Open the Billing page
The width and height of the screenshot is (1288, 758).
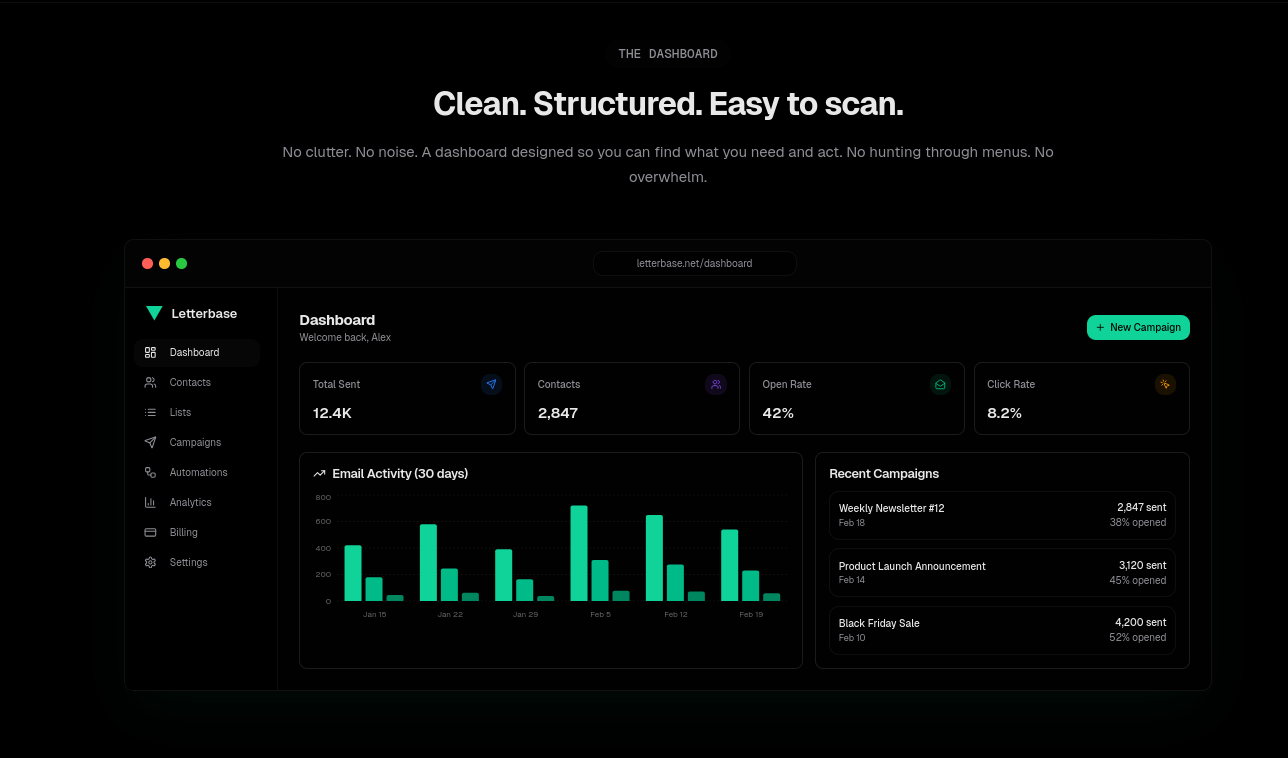click(197, 532)
